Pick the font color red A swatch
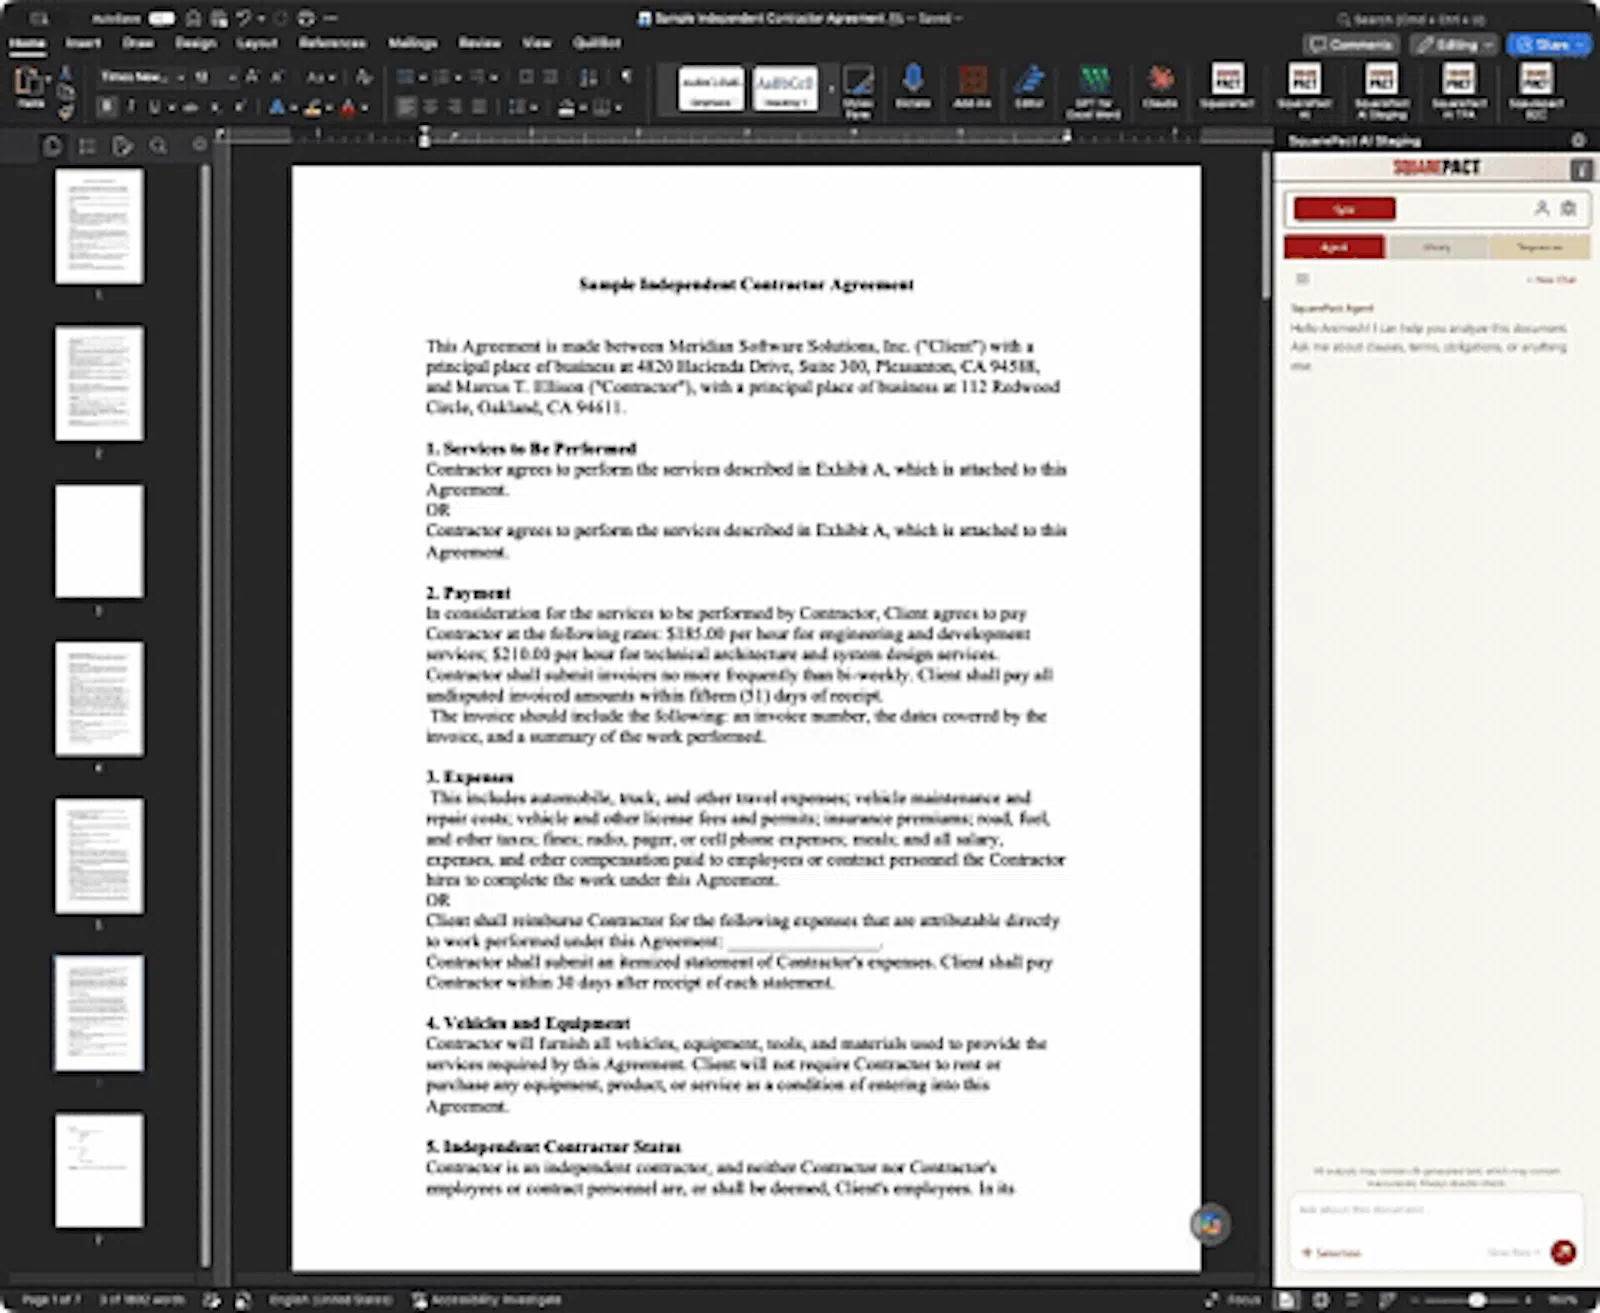This screenshot has height=1313, width=1600. (x=347, y=107)
